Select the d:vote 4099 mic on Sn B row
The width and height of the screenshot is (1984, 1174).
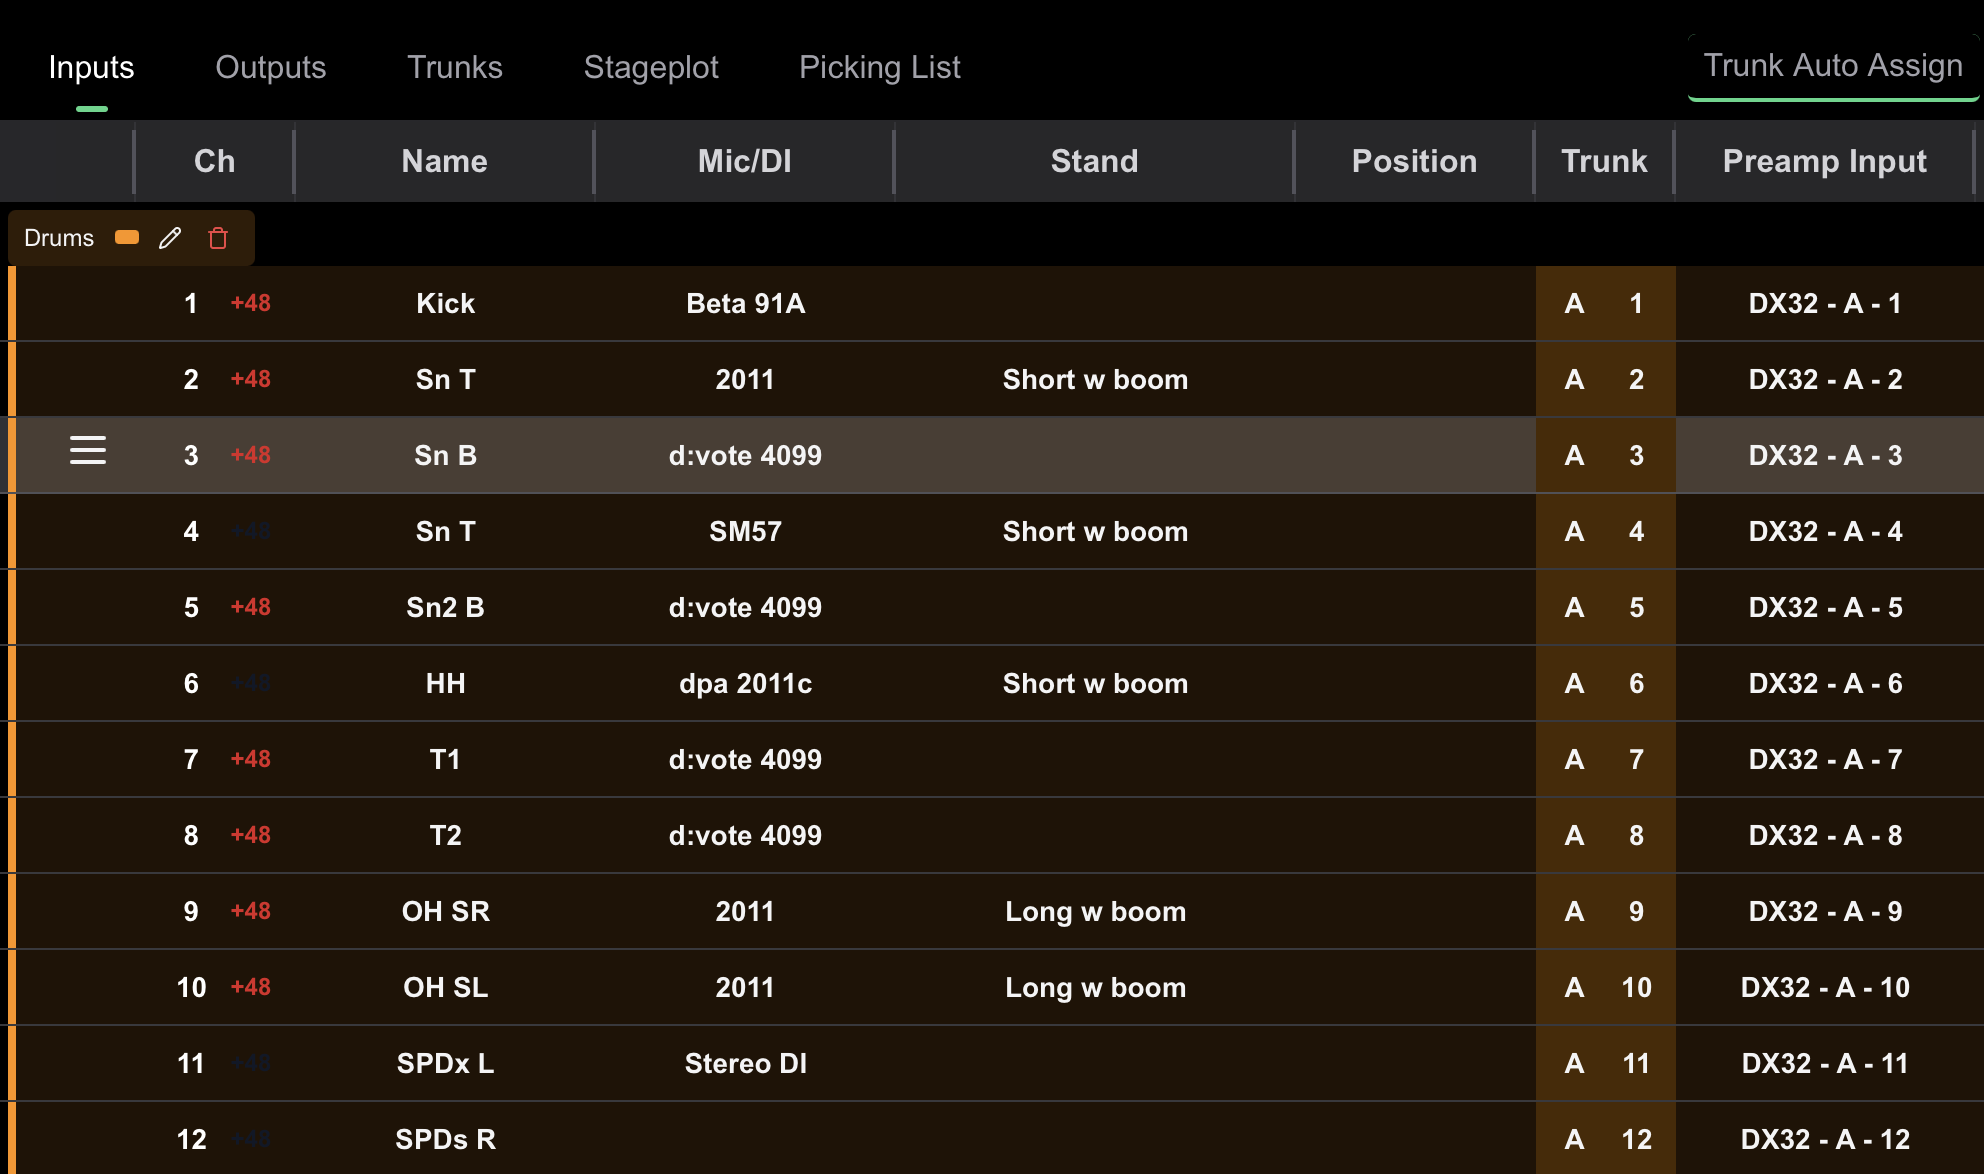(x=745, y=455)
